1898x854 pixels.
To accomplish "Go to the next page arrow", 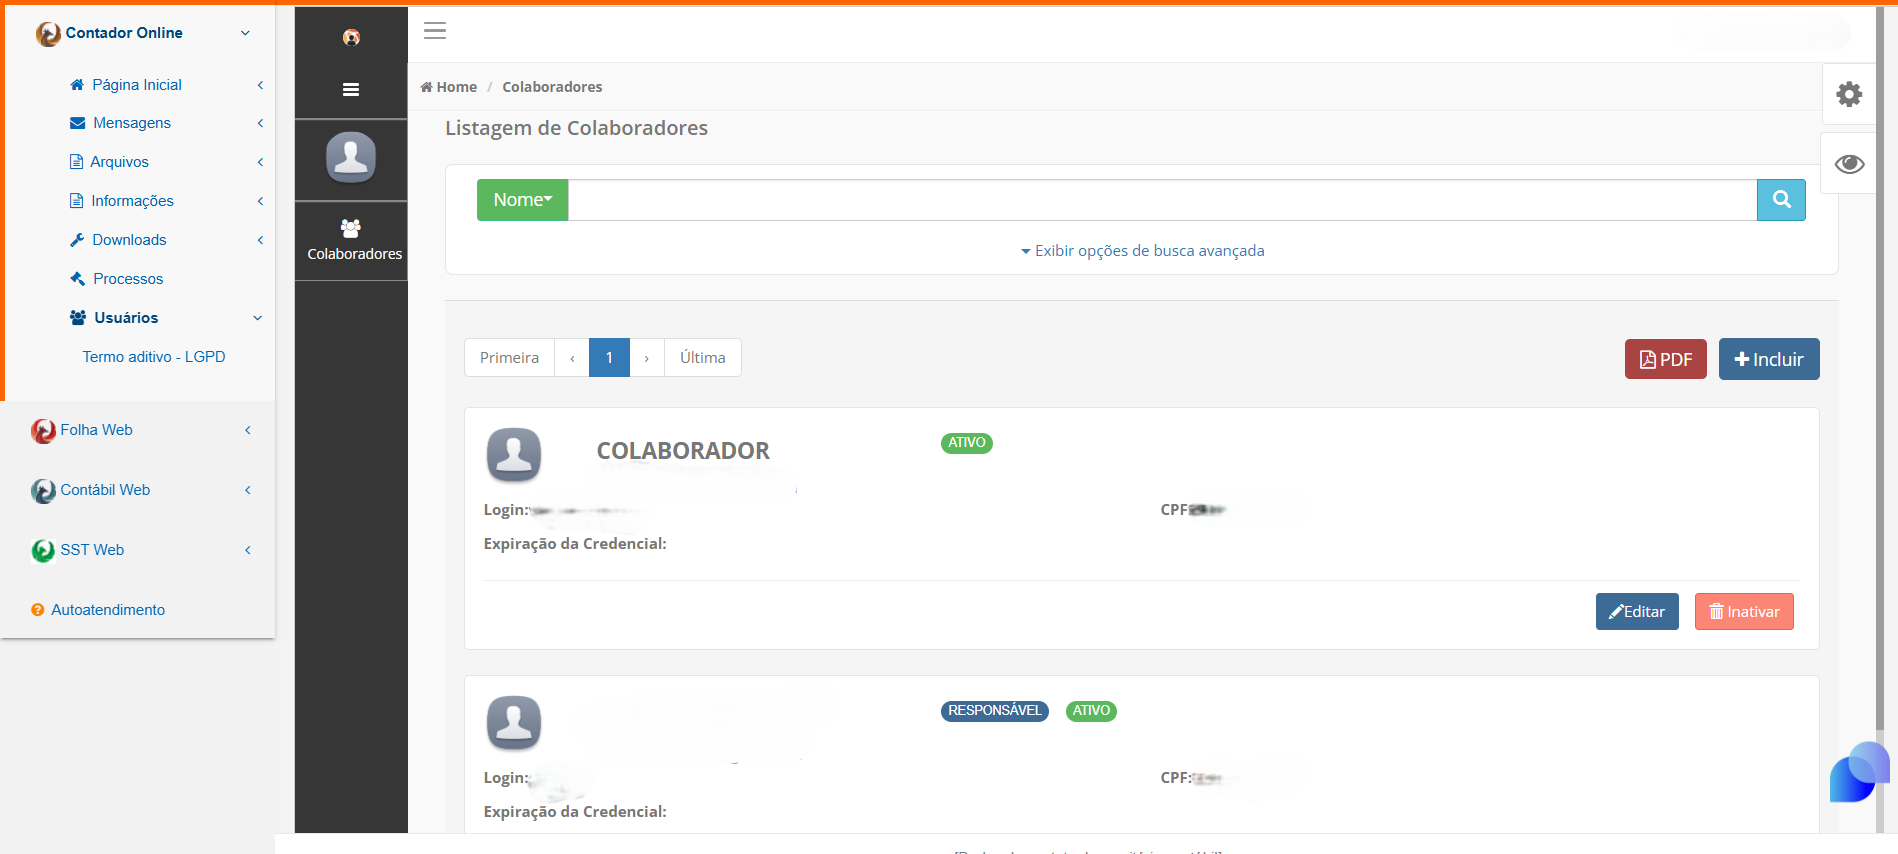I will tap(647, 358).
